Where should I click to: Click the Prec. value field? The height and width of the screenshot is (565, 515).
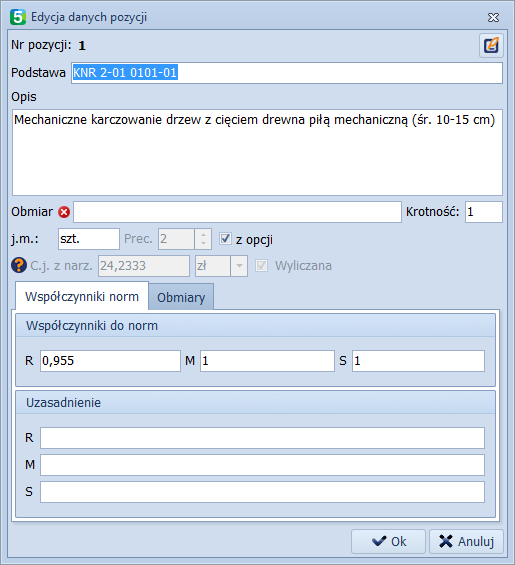pyautogui.click(x=176, y=239)
